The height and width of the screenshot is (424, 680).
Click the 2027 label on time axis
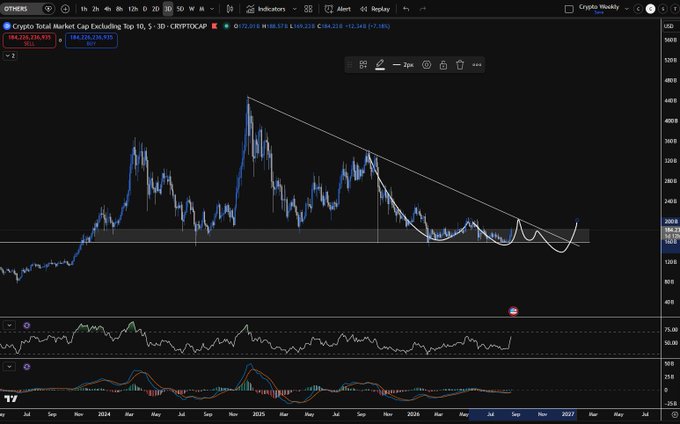[568, 414]
